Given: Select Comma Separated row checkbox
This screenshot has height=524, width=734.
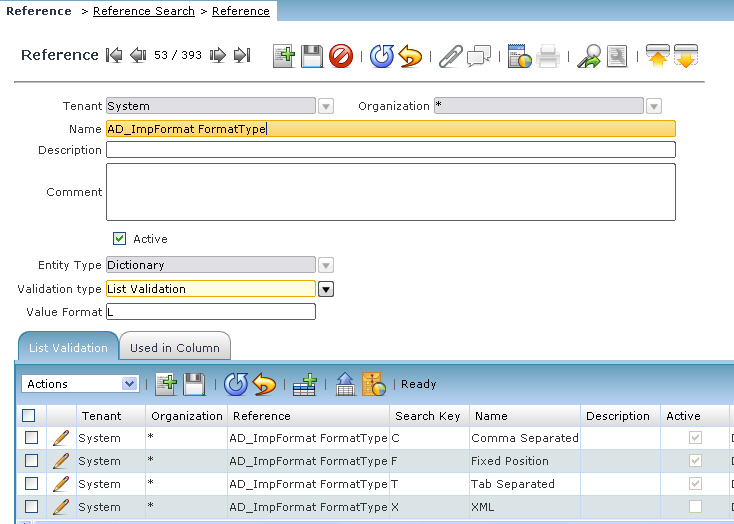Looking at the screenshot, I should pos(31,438).
